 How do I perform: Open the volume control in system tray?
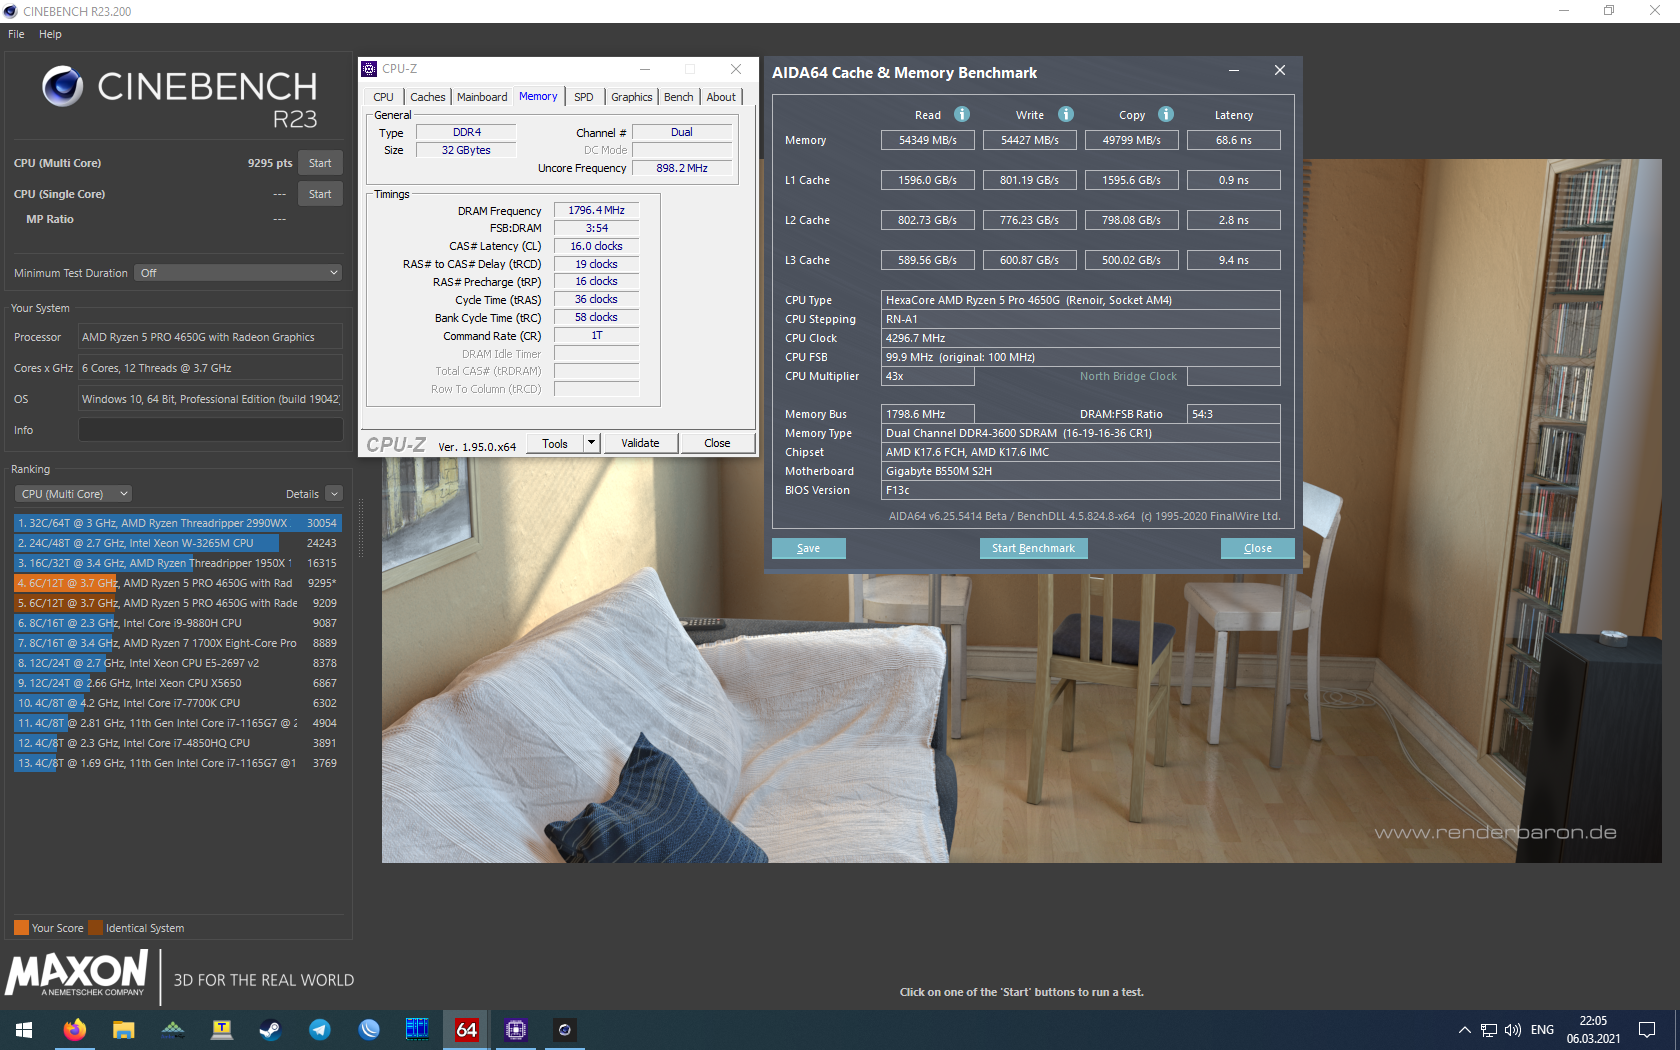click(1512, 1030)
